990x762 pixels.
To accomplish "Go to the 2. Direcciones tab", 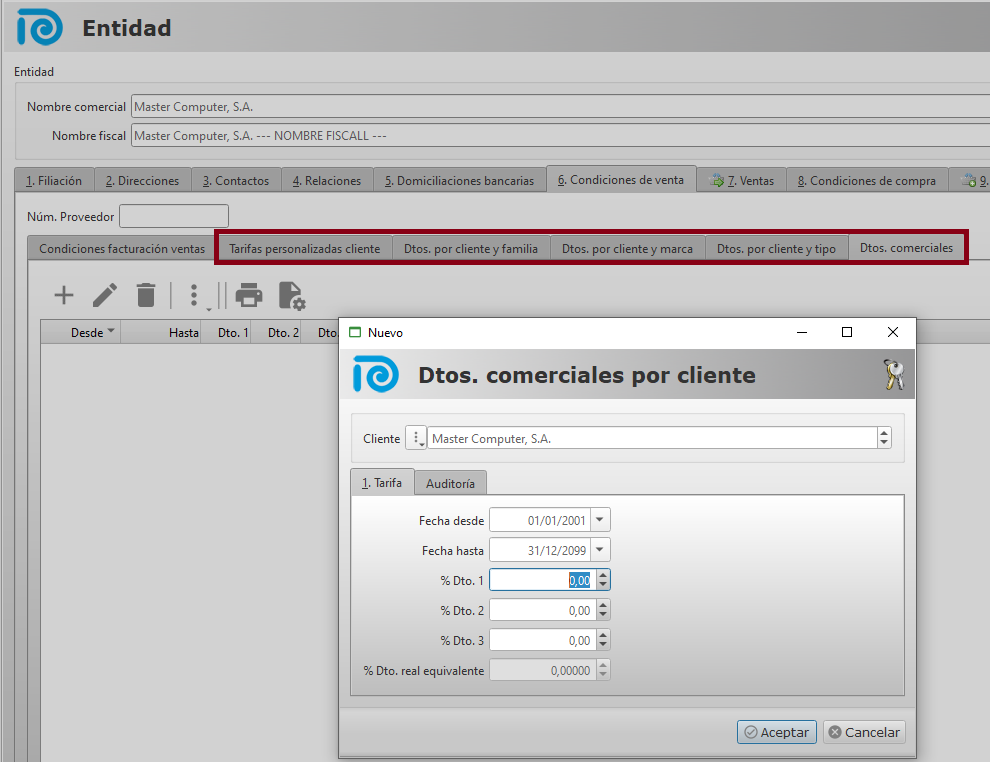I will 143,181.
